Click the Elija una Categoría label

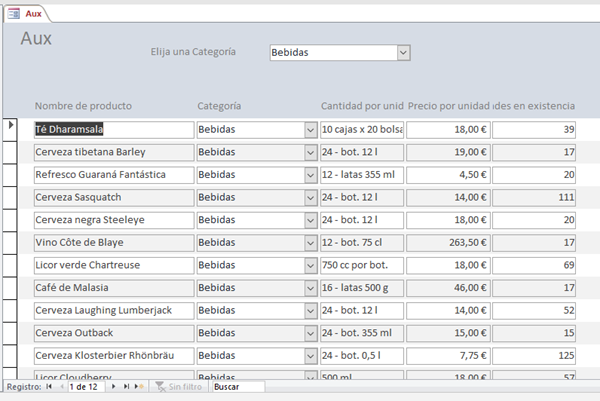[193, 52]
